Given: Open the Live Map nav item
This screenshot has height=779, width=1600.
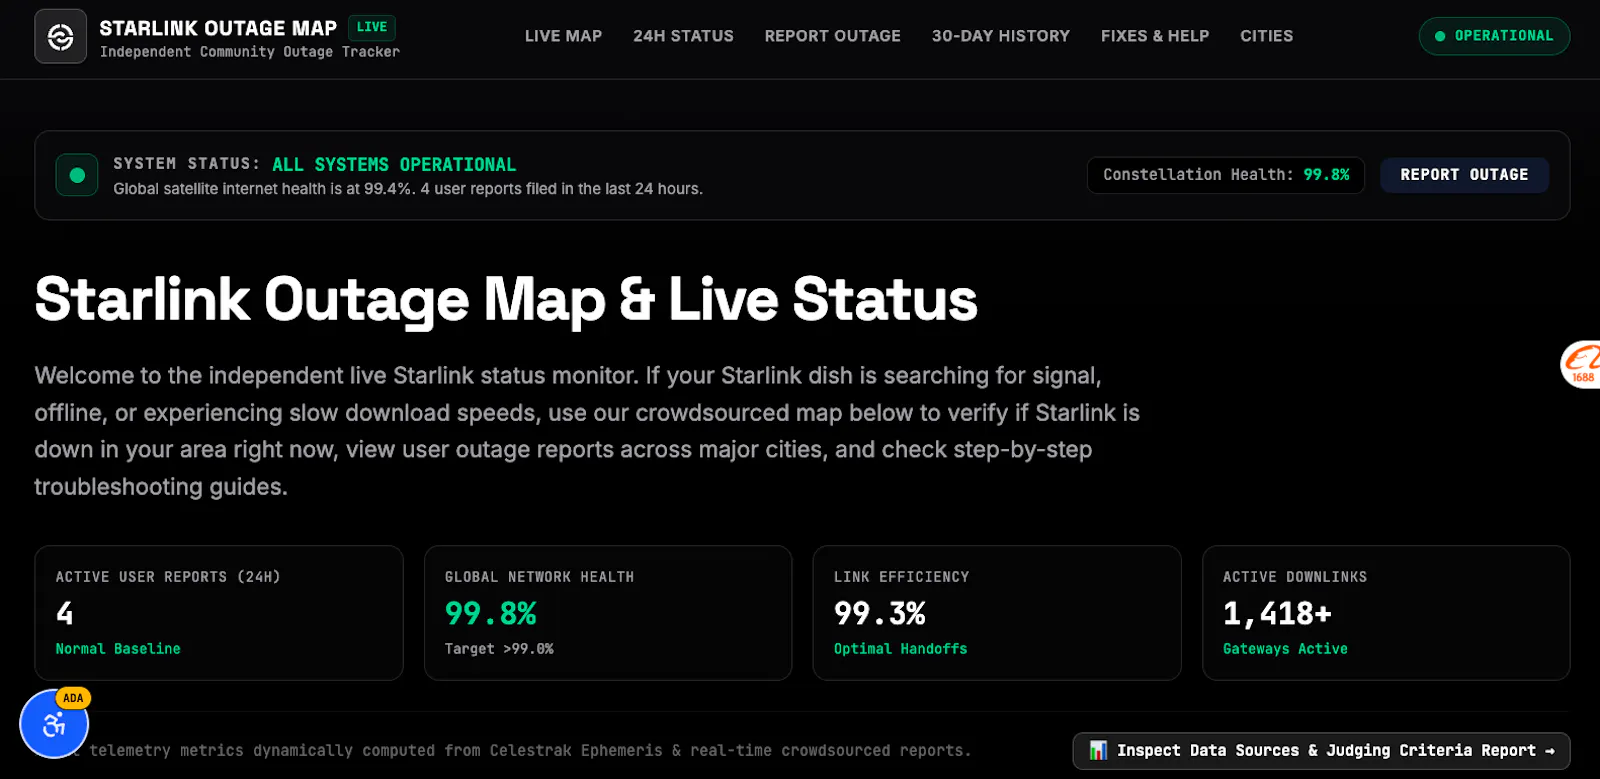Looking at the screenshot, I should [563, 36].
